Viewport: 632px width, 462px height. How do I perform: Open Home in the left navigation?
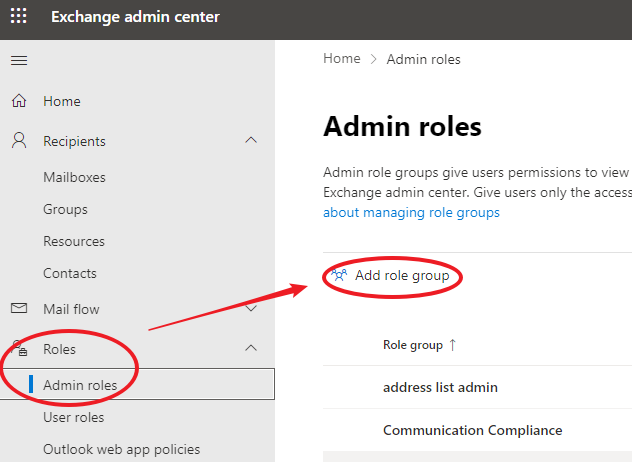point(62,101)
